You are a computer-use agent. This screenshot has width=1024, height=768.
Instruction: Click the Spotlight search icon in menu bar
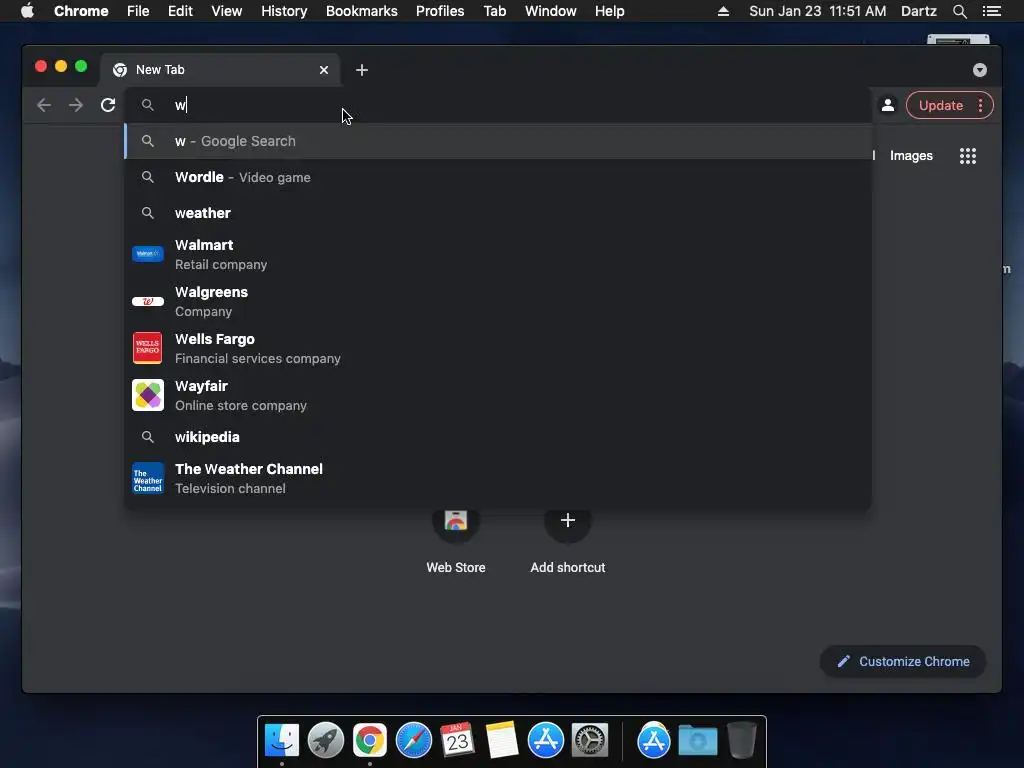click(x=959, y=11)
